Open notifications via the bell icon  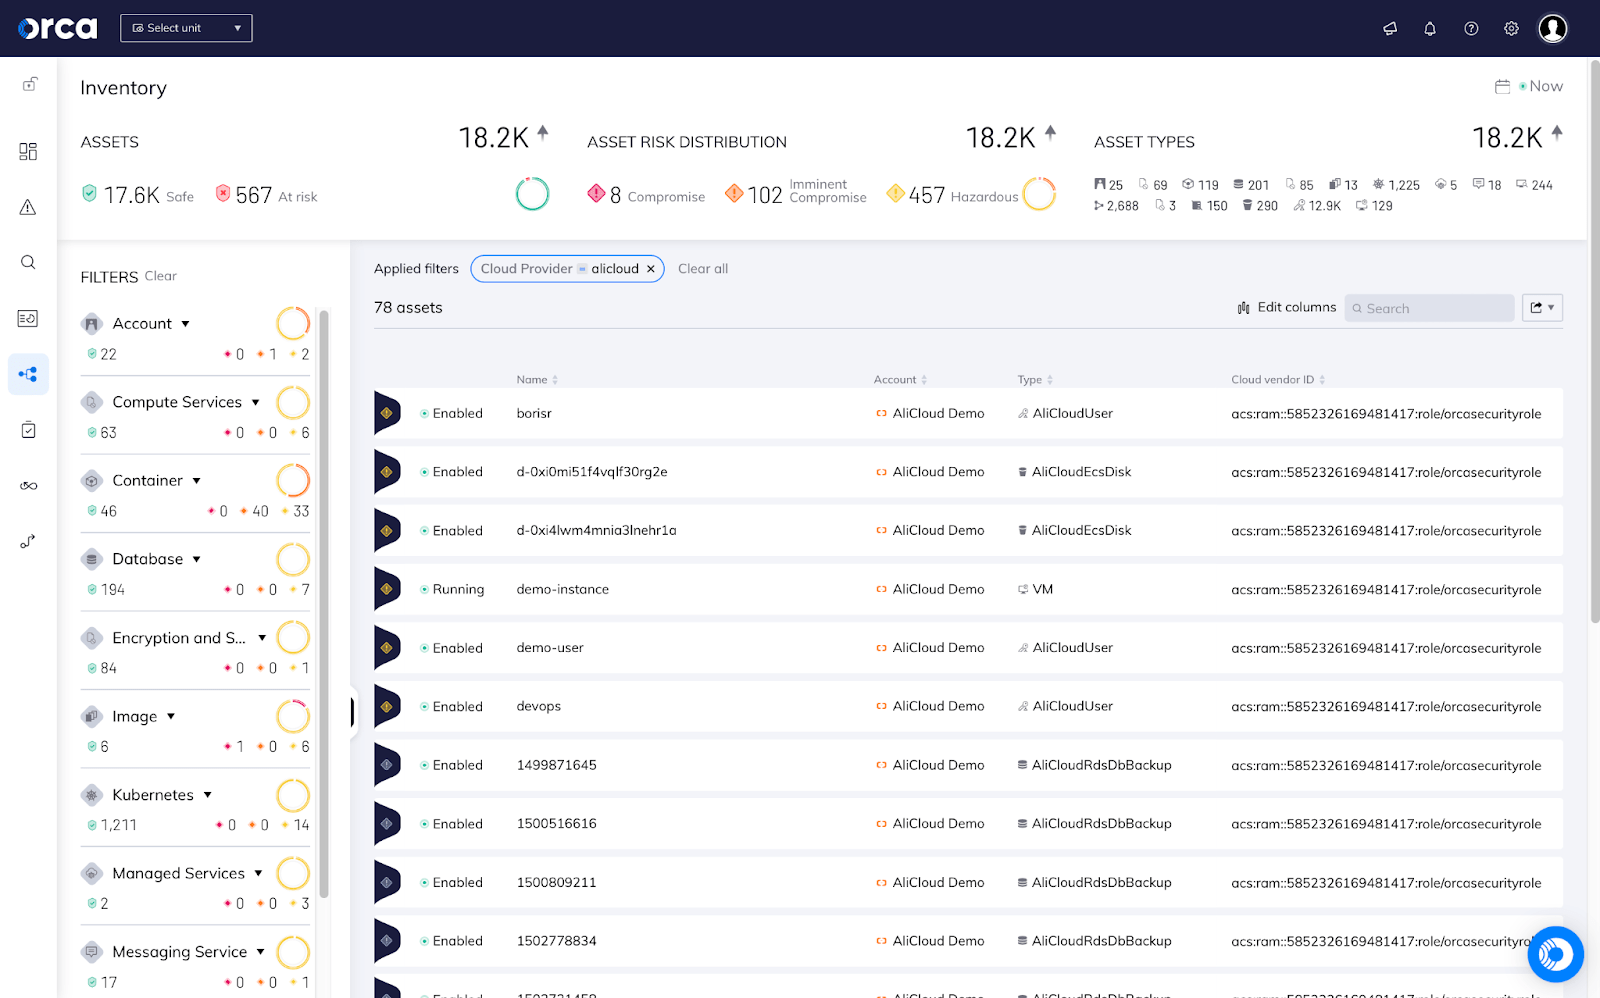[x=1430, y=28]
